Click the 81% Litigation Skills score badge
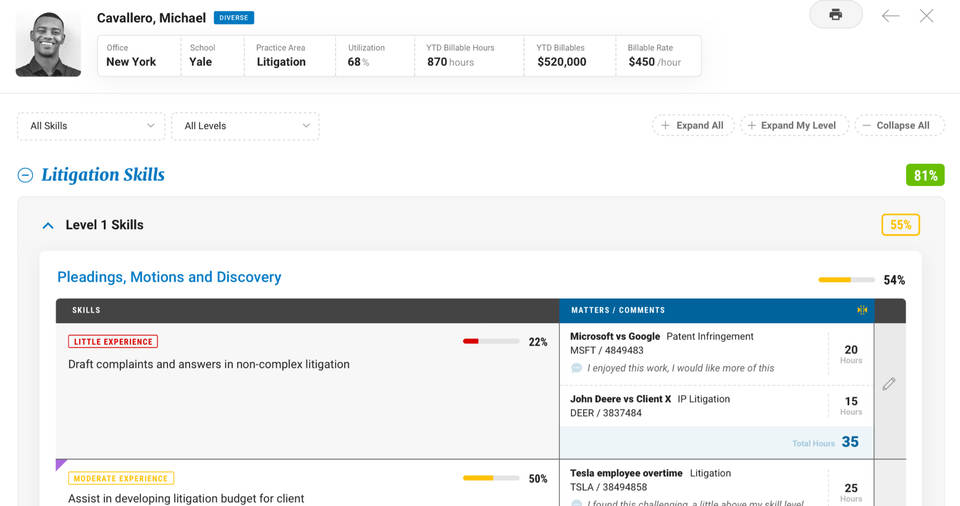 coord(924,176)
